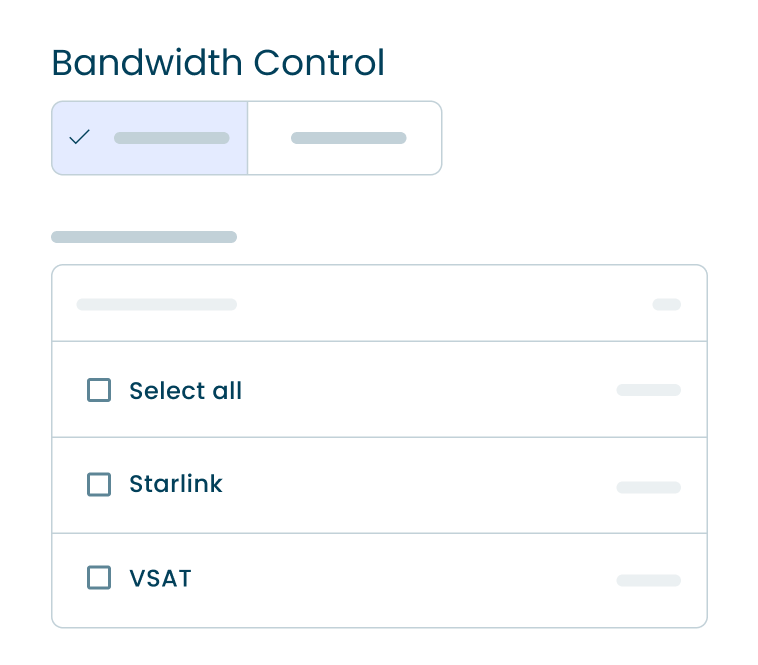The height and width of the screenshot is (665, 758).
Task: Click the value placeholder in Select all row
Action: (x=648, y=390)
